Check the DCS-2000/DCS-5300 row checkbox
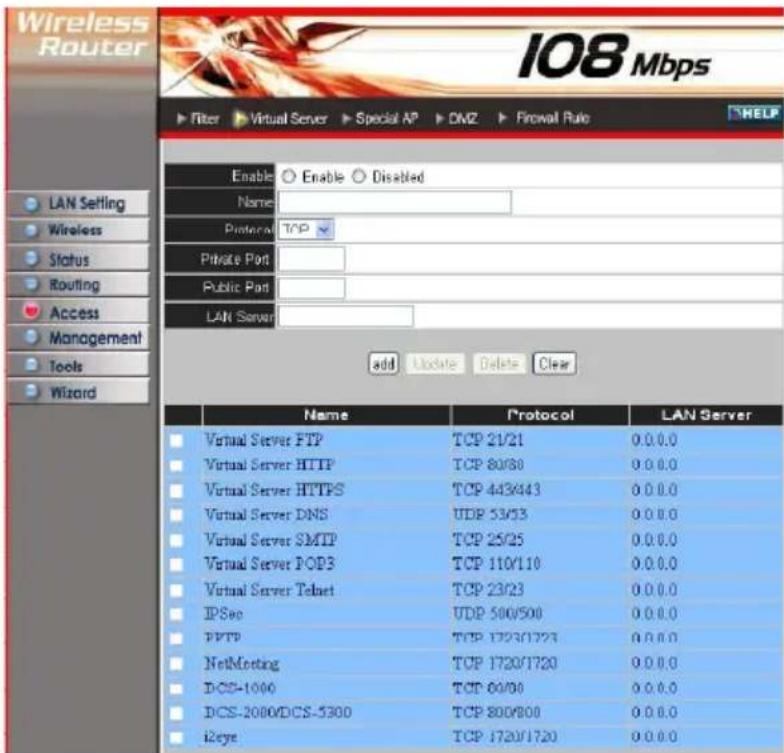Image resolution: width=784 pixels, height=753 pixels. 176,712
